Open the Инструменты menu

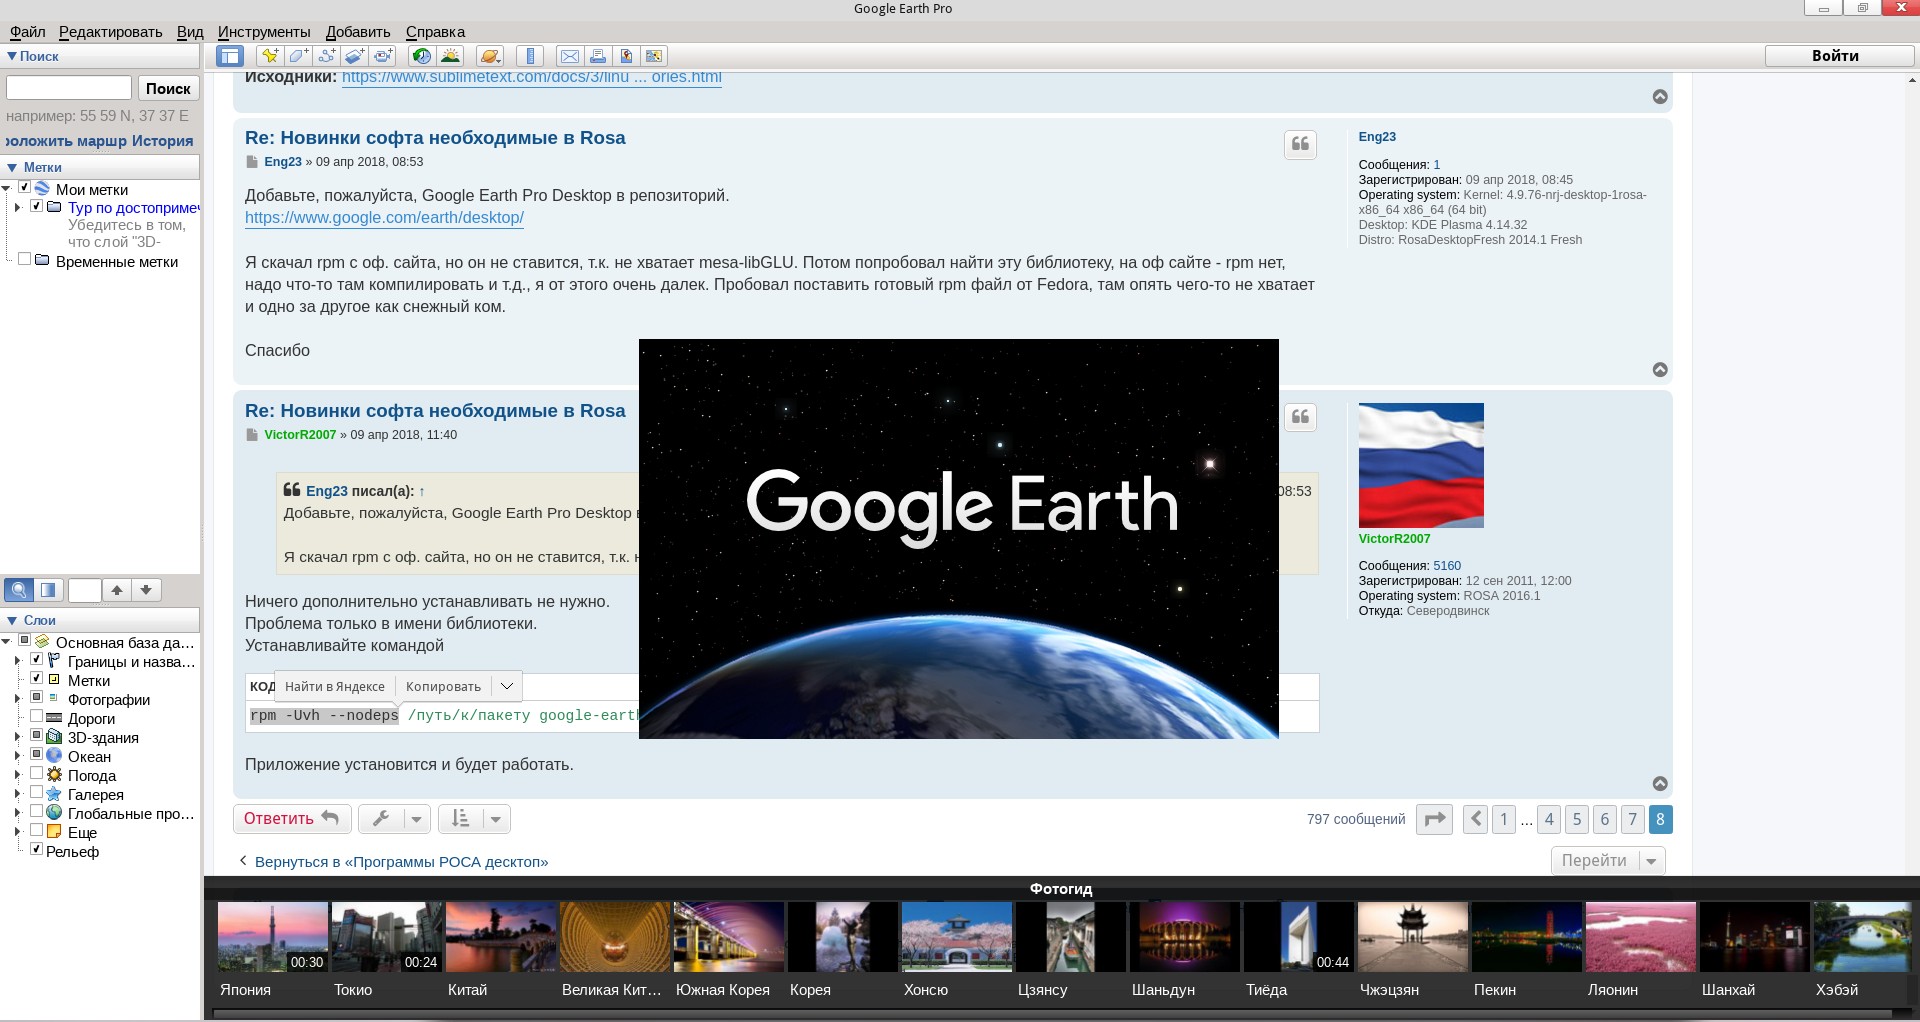tap(264, 32)
